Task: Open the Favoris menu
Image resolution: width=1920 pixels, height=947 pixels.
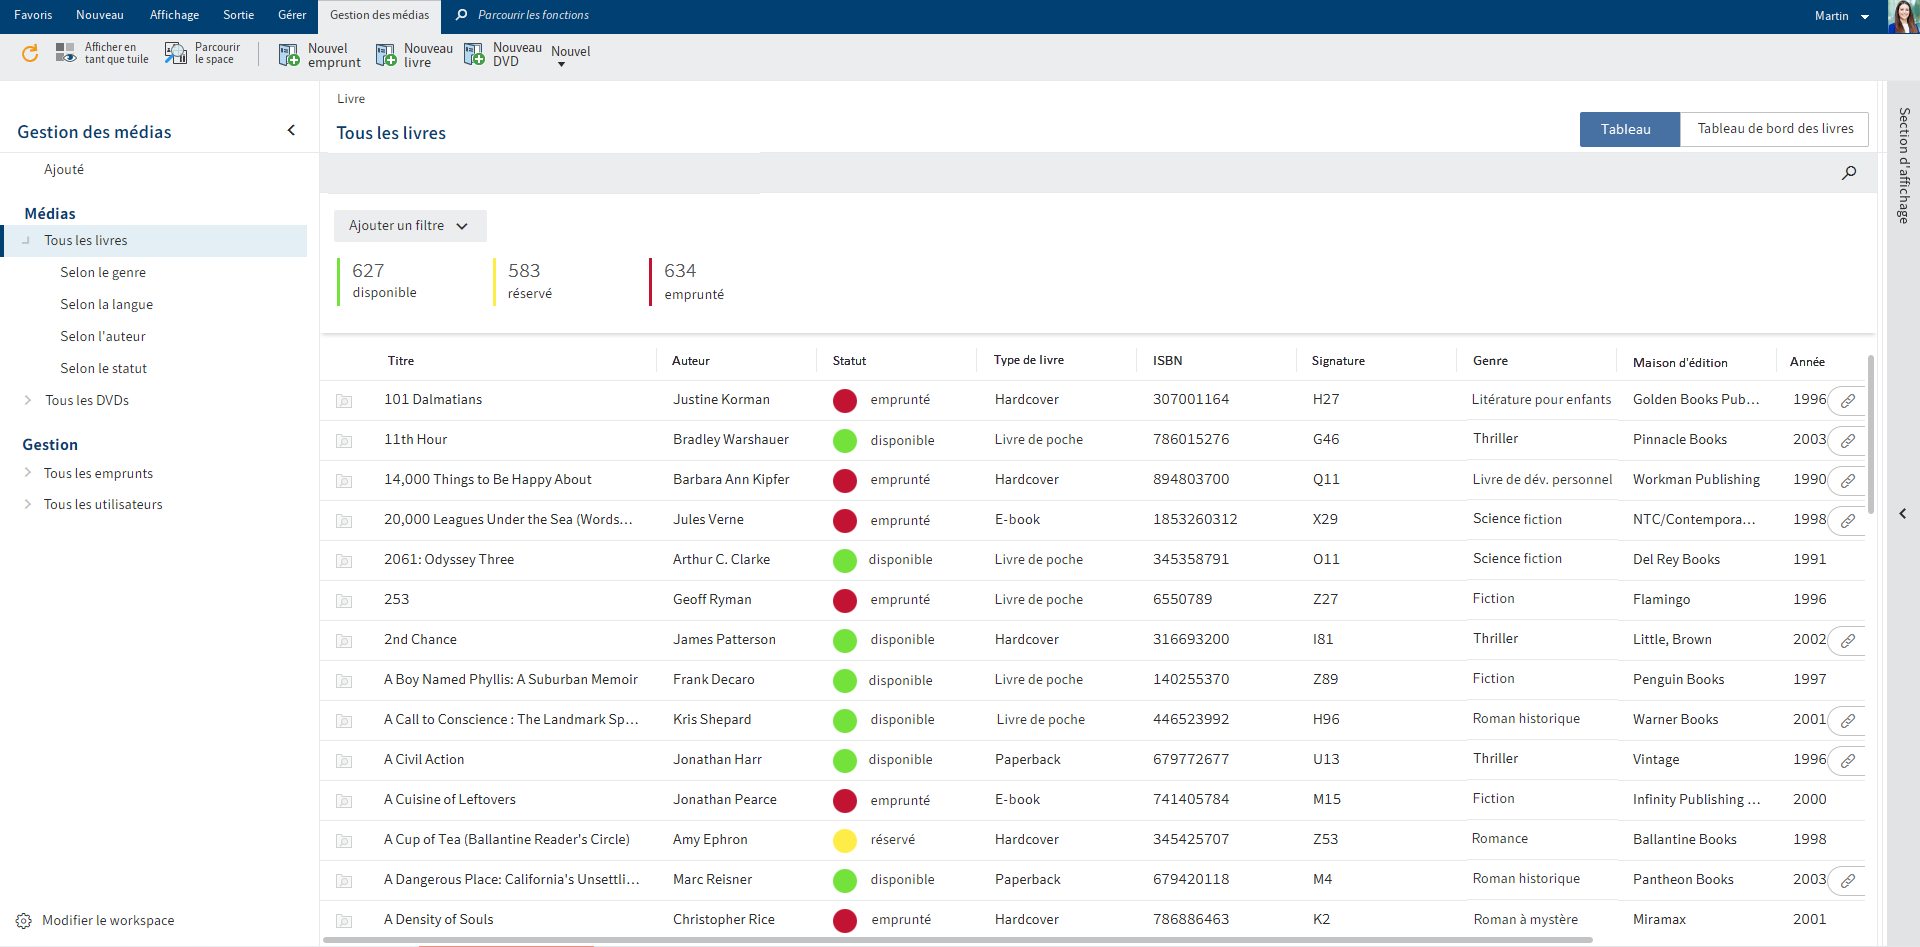Action: point(33,15)
